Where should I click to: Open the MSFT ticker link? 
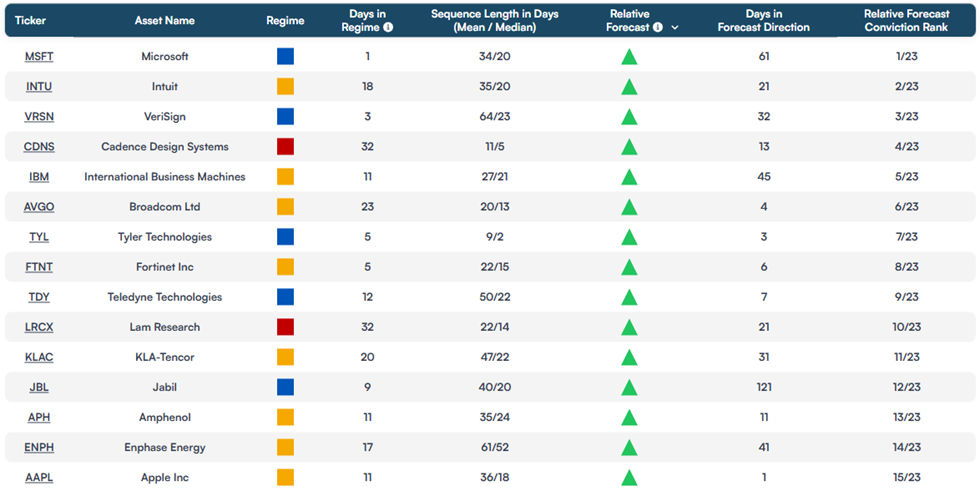pos(39,56)
